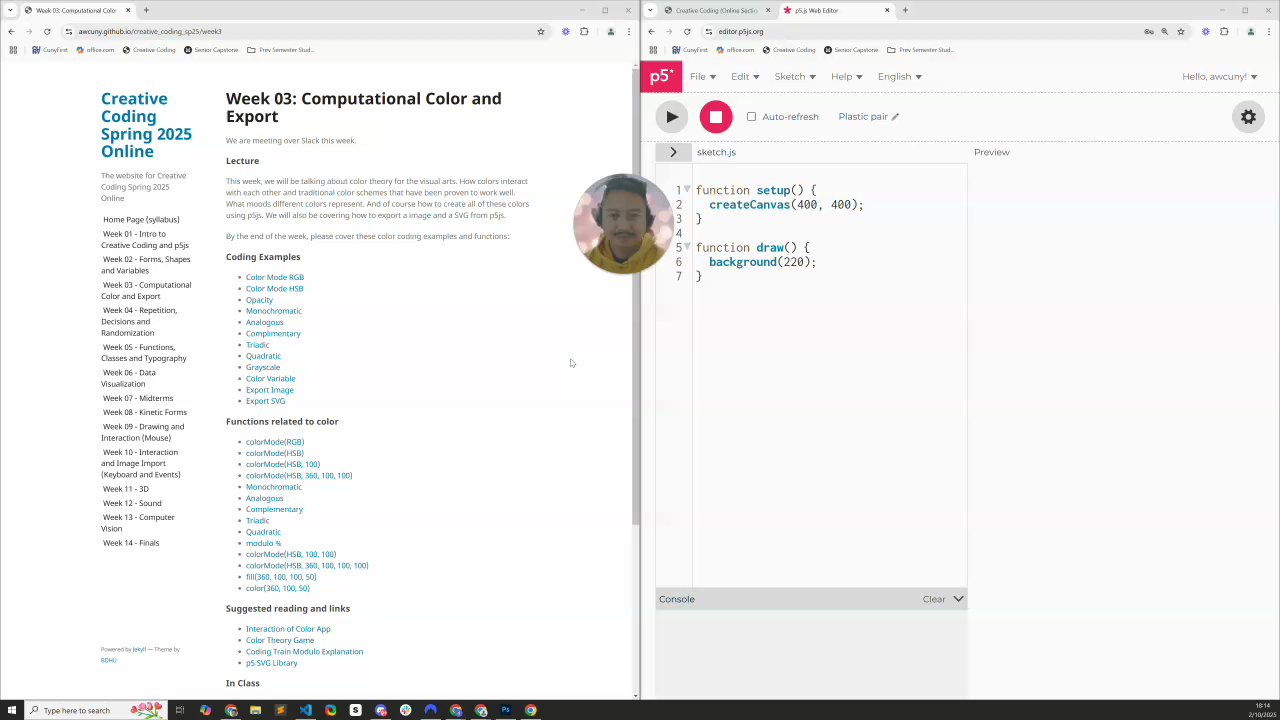Open new tab in right browser window

[x=905, y=10]
